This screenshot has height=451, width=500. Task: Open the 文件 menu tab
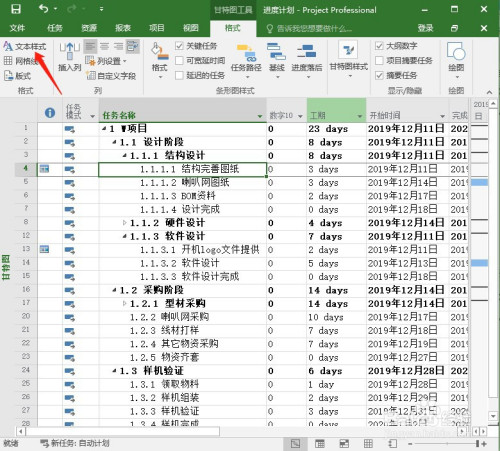coord(17,28)
